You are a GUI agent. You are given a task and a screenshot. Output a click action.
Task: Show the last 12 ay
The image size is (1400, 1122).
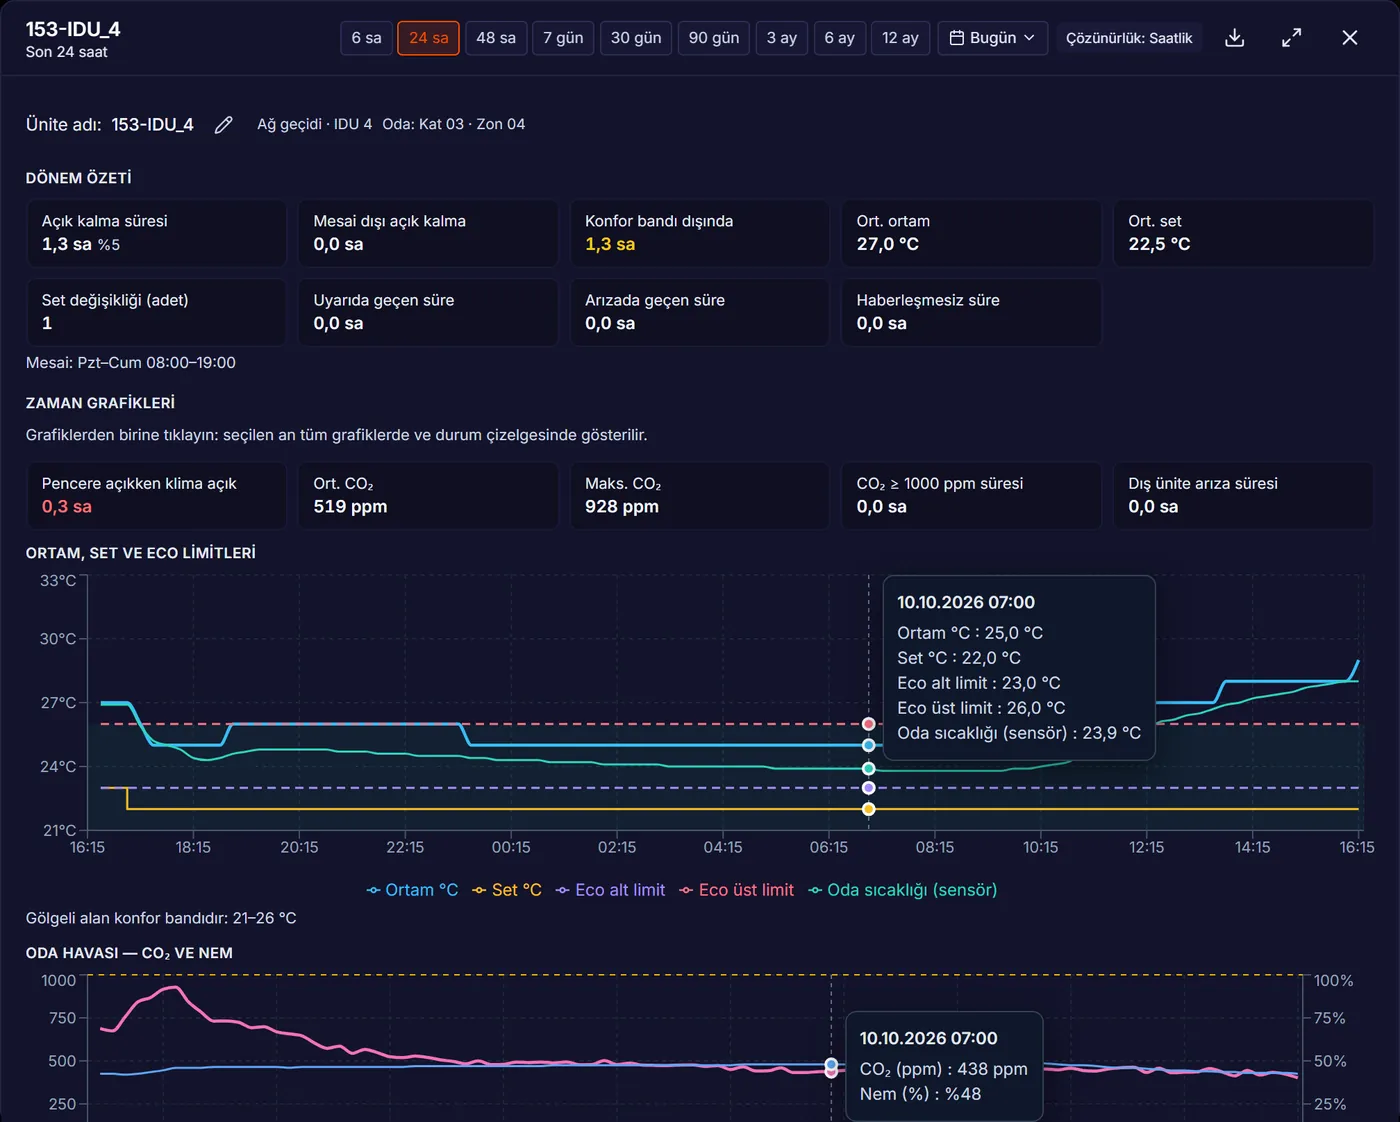click(900, 38)
